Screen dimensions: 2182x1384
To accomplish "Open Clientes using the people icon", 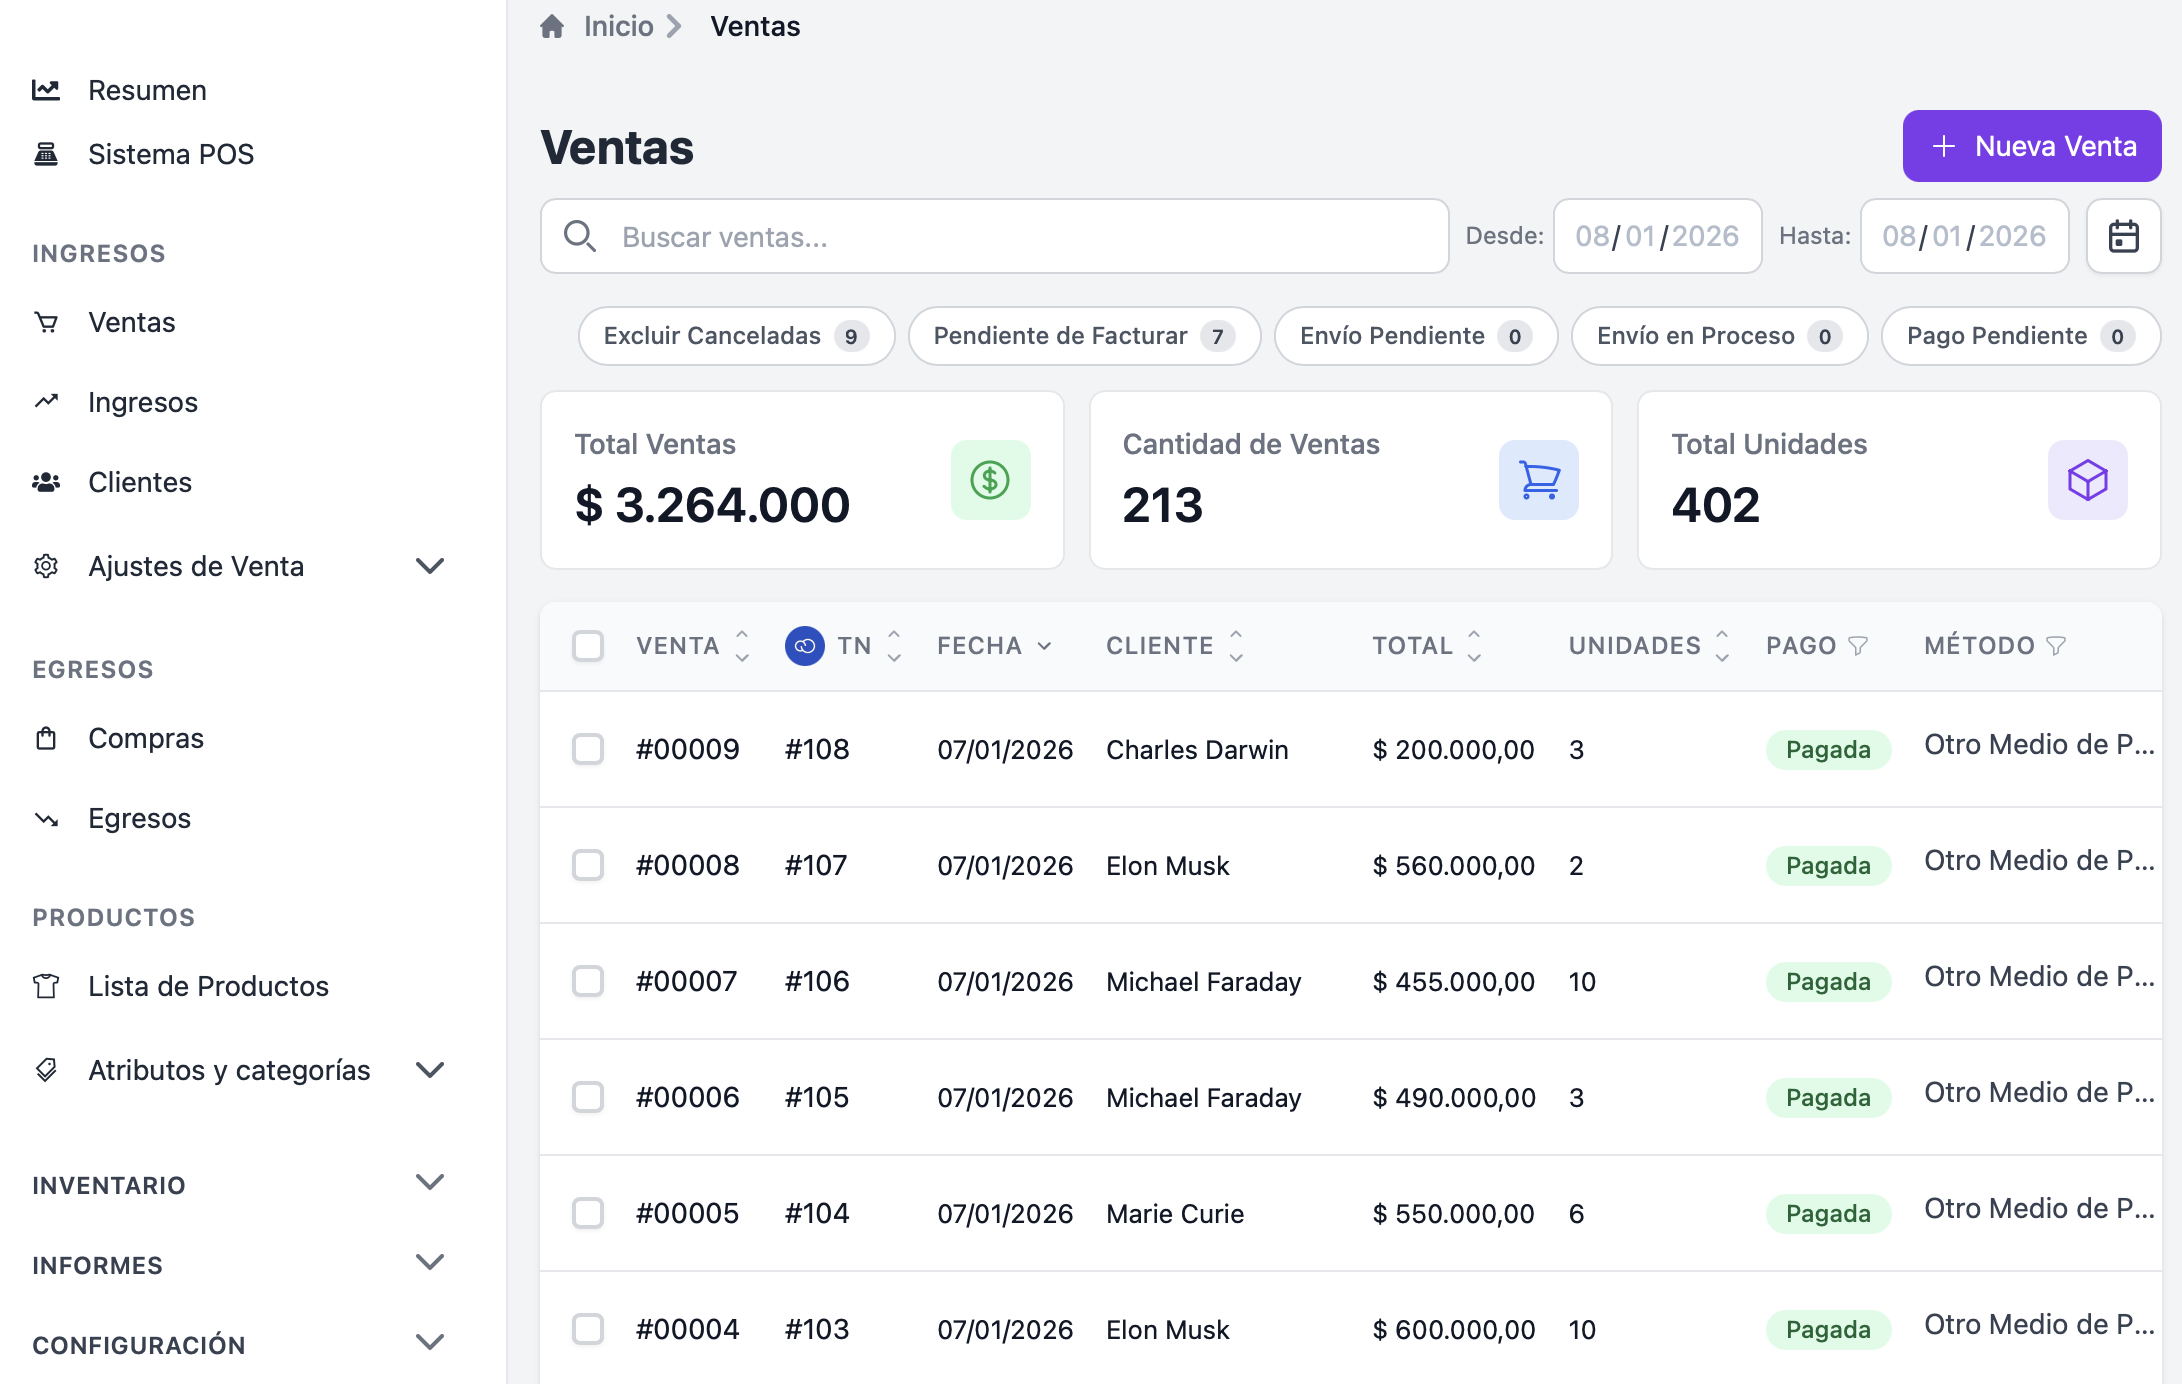I will coord(45,482).
